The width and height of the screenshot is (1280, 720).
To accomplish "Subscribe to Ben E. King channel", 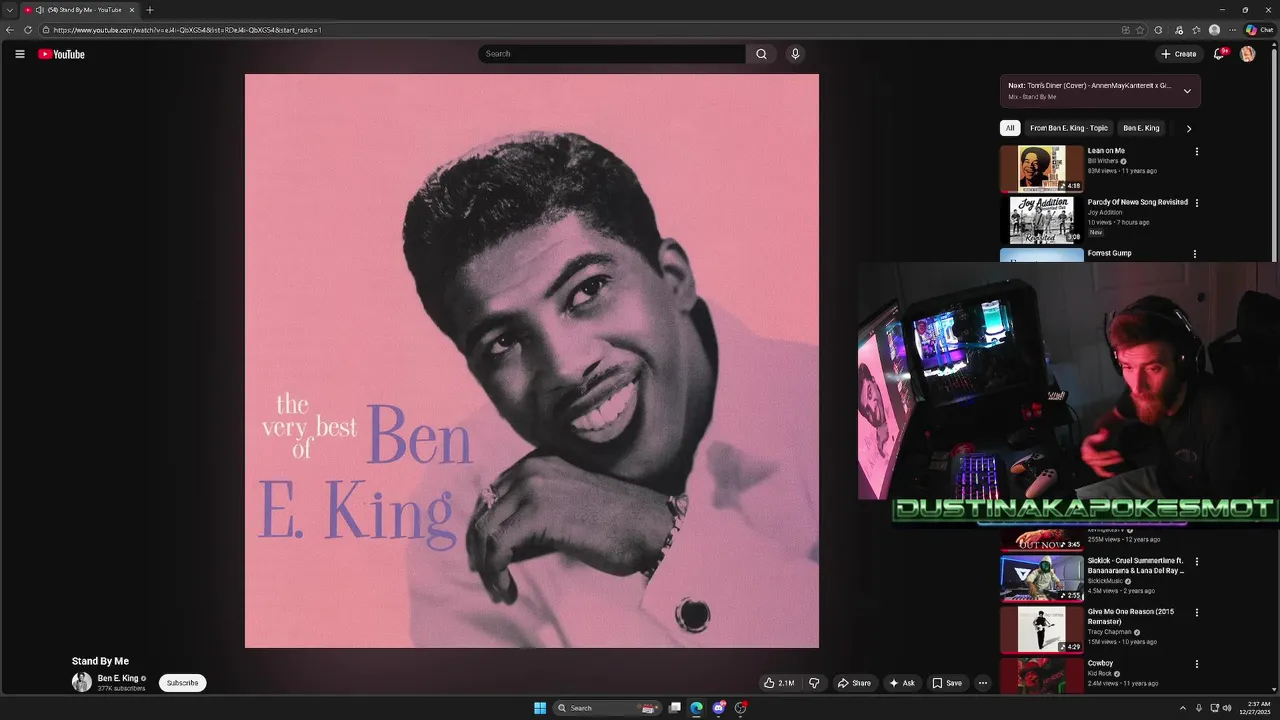I will coord(182,683).
